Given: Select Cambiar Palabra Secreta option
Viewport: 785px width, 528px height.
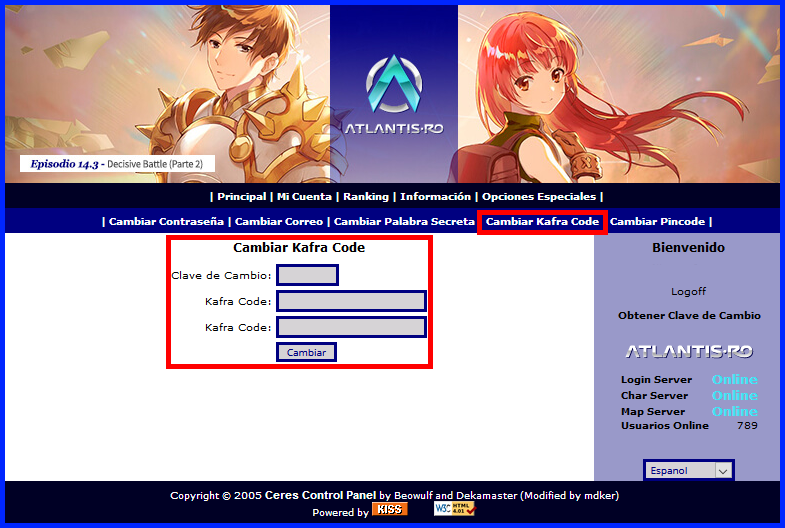Looking at the screenshot, I should [404, 222].
